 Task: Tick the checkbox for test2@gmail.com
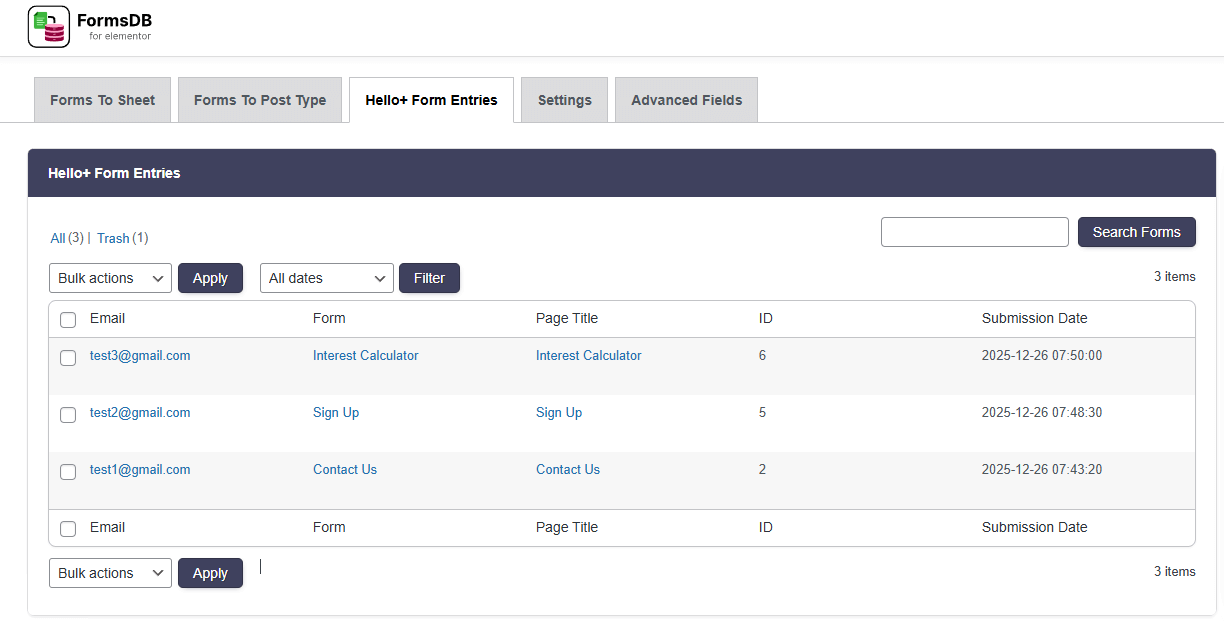[x=68, y=415]
